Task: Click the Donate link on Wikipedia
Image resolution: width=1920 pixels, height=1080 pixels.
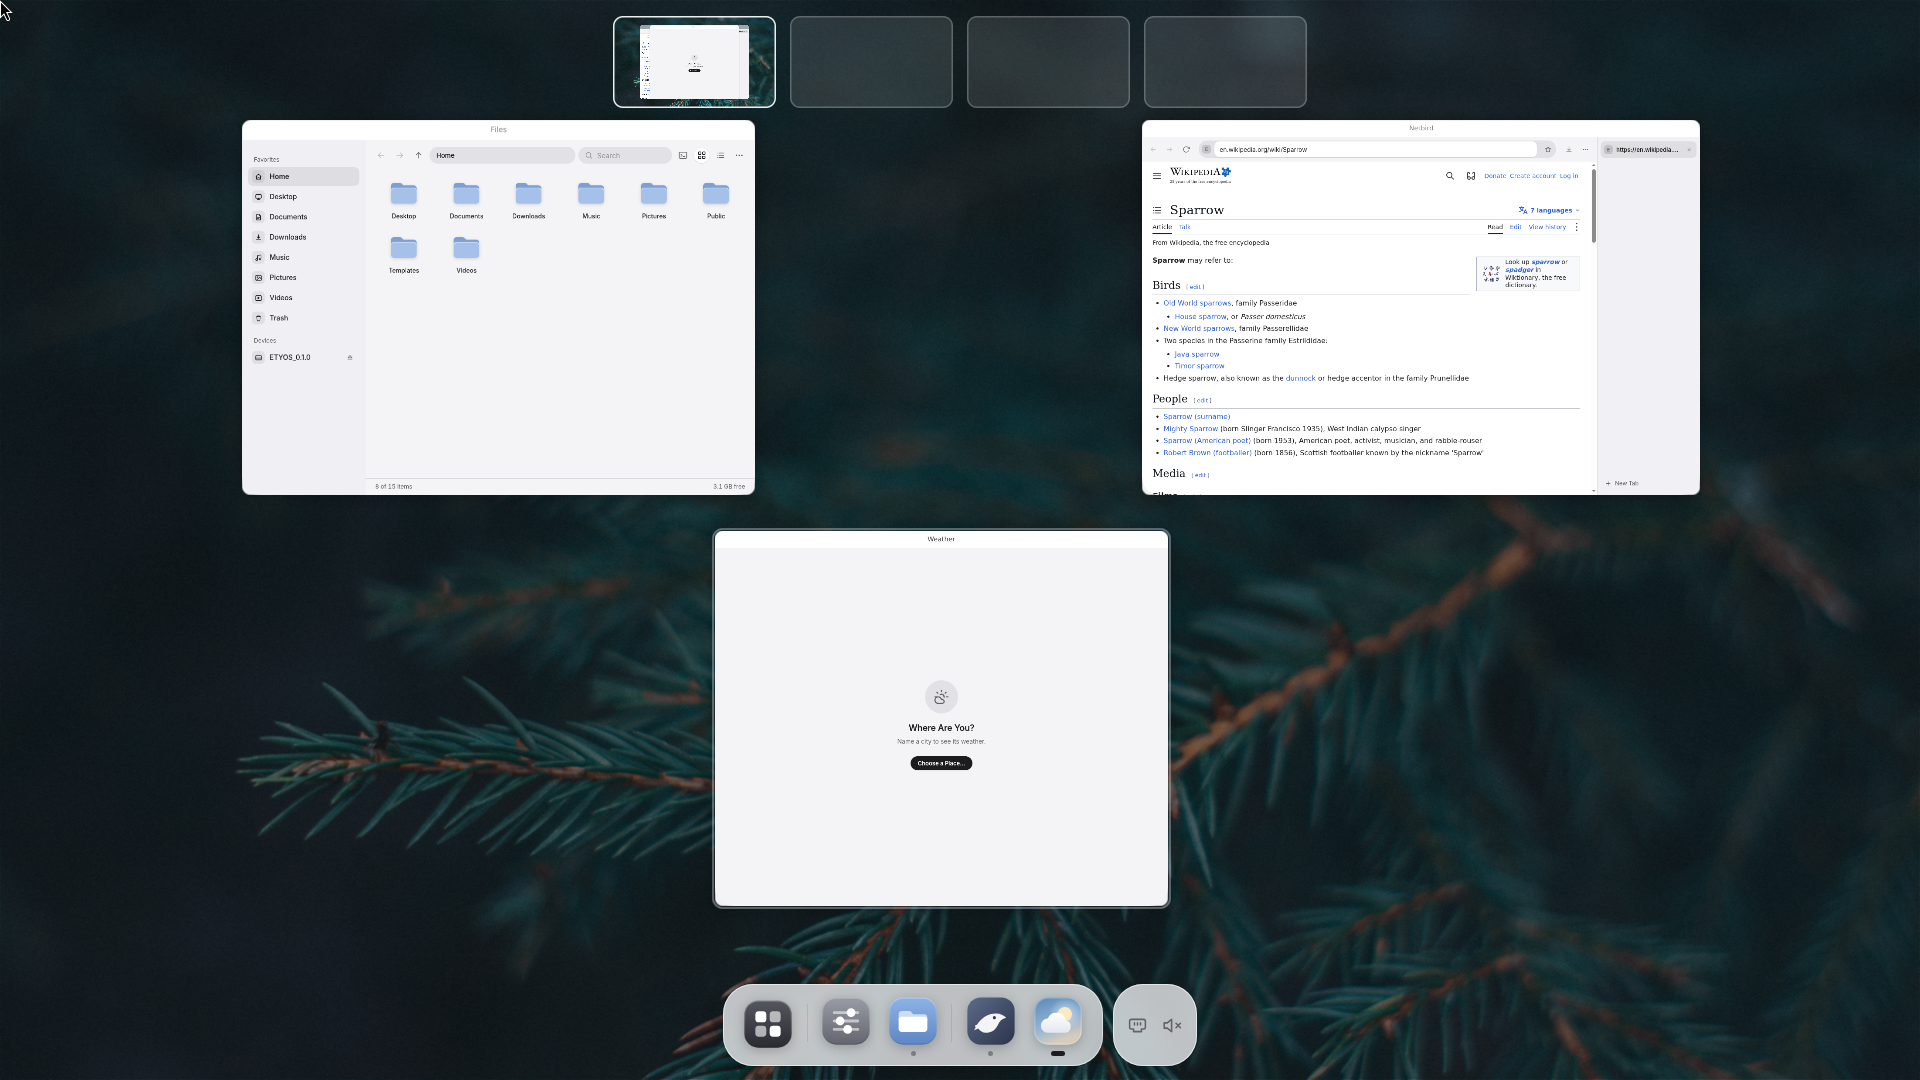Action: 1495,176
